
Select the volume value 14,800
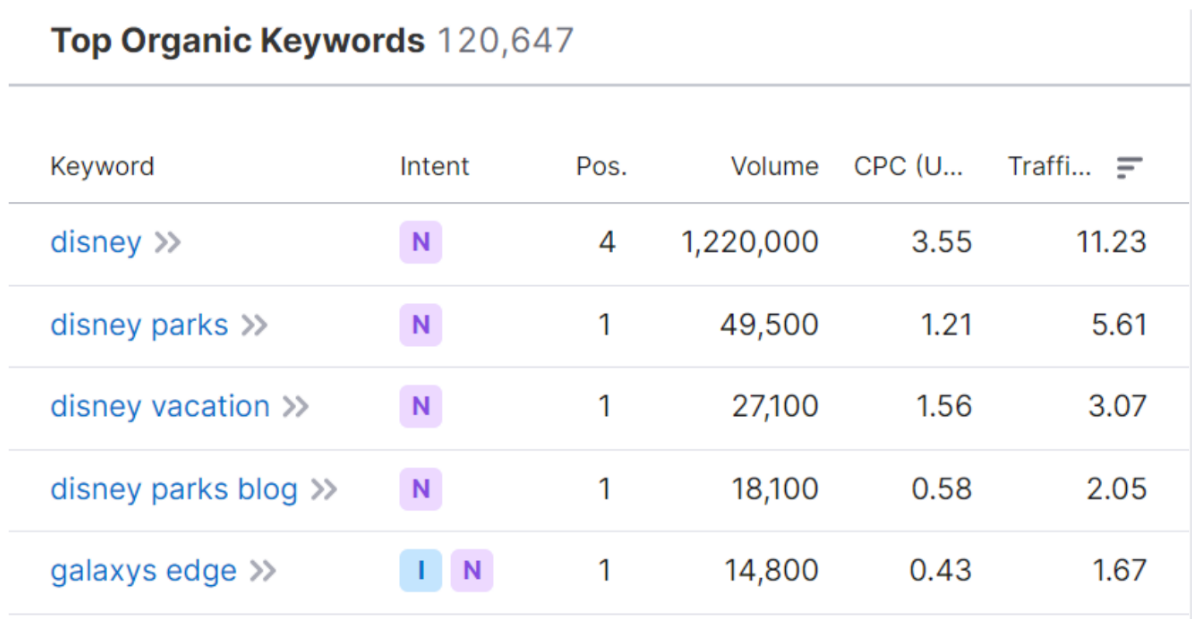click(772, 570)
